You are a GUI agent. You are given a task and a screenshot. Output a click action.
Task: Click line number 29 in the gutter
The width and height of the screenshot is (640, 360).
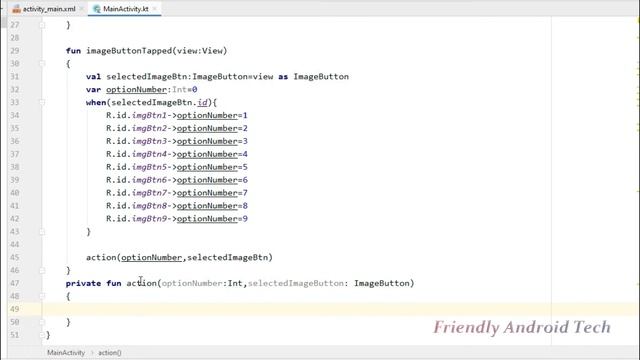point(15,51)
